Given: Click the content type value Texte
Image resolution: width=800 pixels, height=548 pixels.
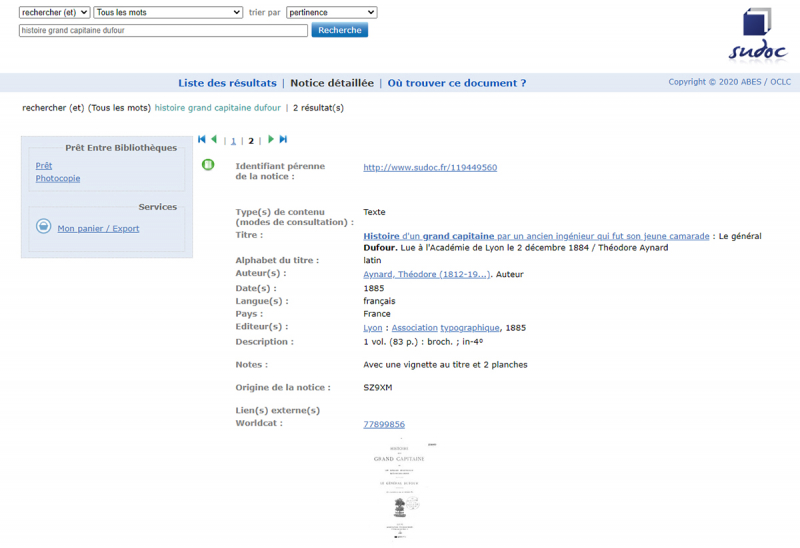Looking at the screenshot, I should [x=374, y=212].
